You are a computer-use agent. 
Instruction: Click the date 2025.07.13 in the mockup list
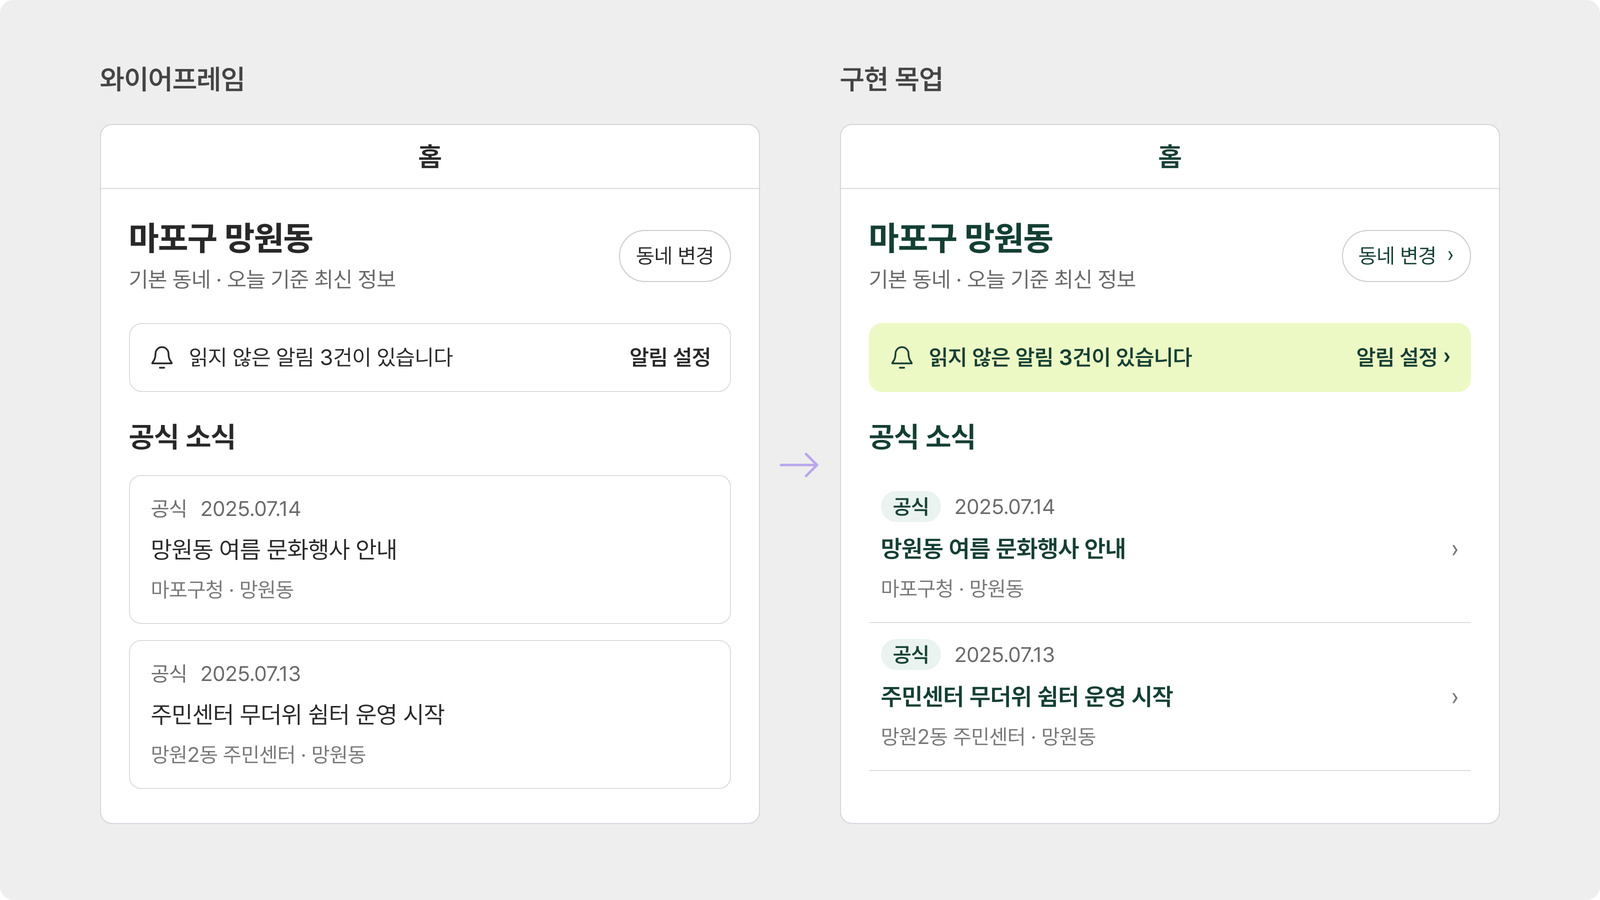pos(1005,655)
